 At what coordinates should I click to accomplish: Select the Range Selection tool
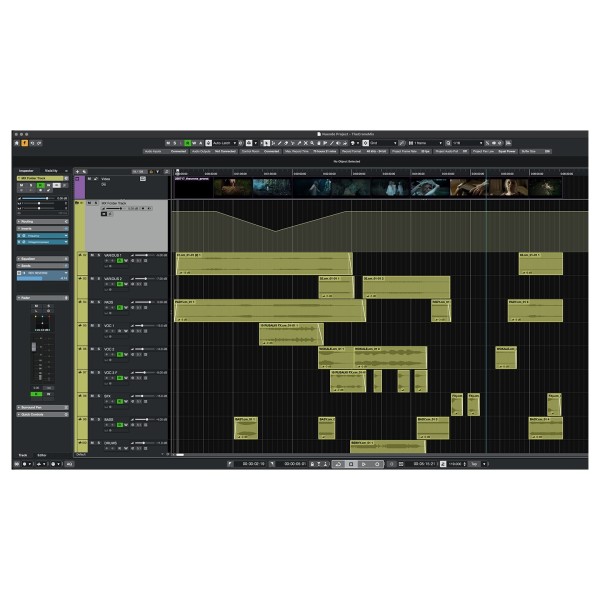click(x=273, y=143)
